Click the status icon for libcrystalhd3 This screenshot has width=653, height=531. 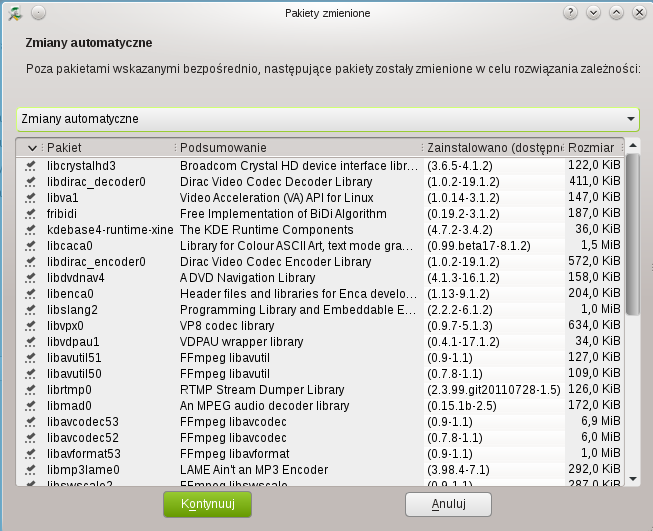31,166
